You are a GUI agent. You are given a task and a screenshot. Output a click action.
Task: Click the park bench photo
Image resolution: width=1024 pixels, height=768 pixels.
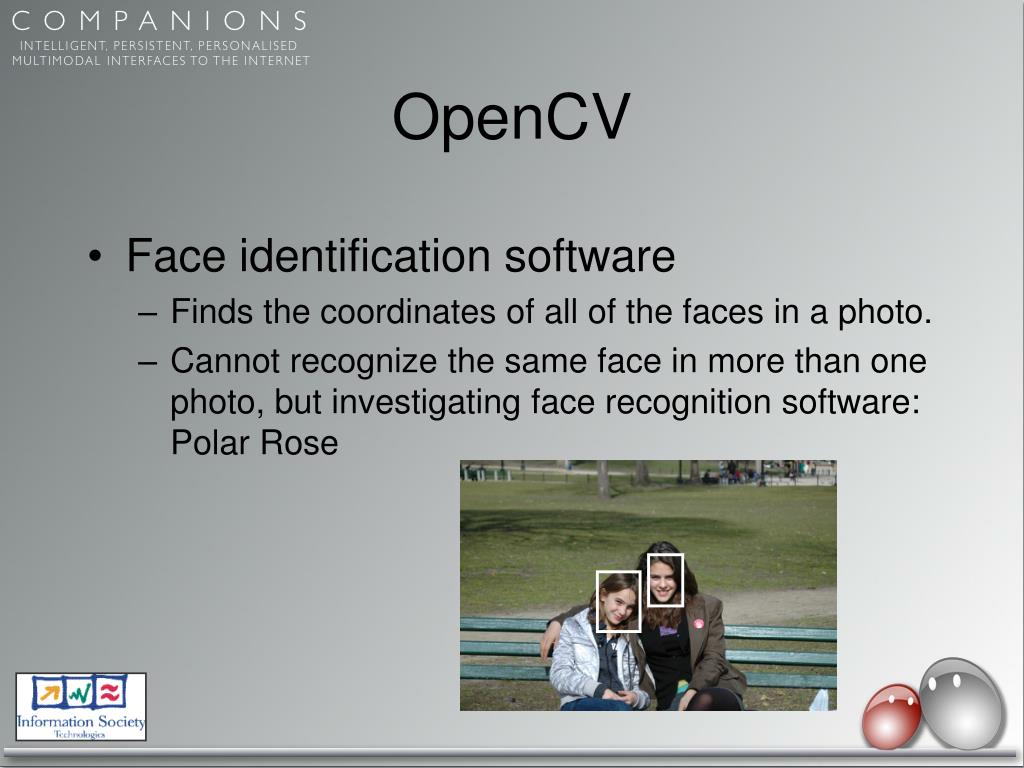pos(648,585)
